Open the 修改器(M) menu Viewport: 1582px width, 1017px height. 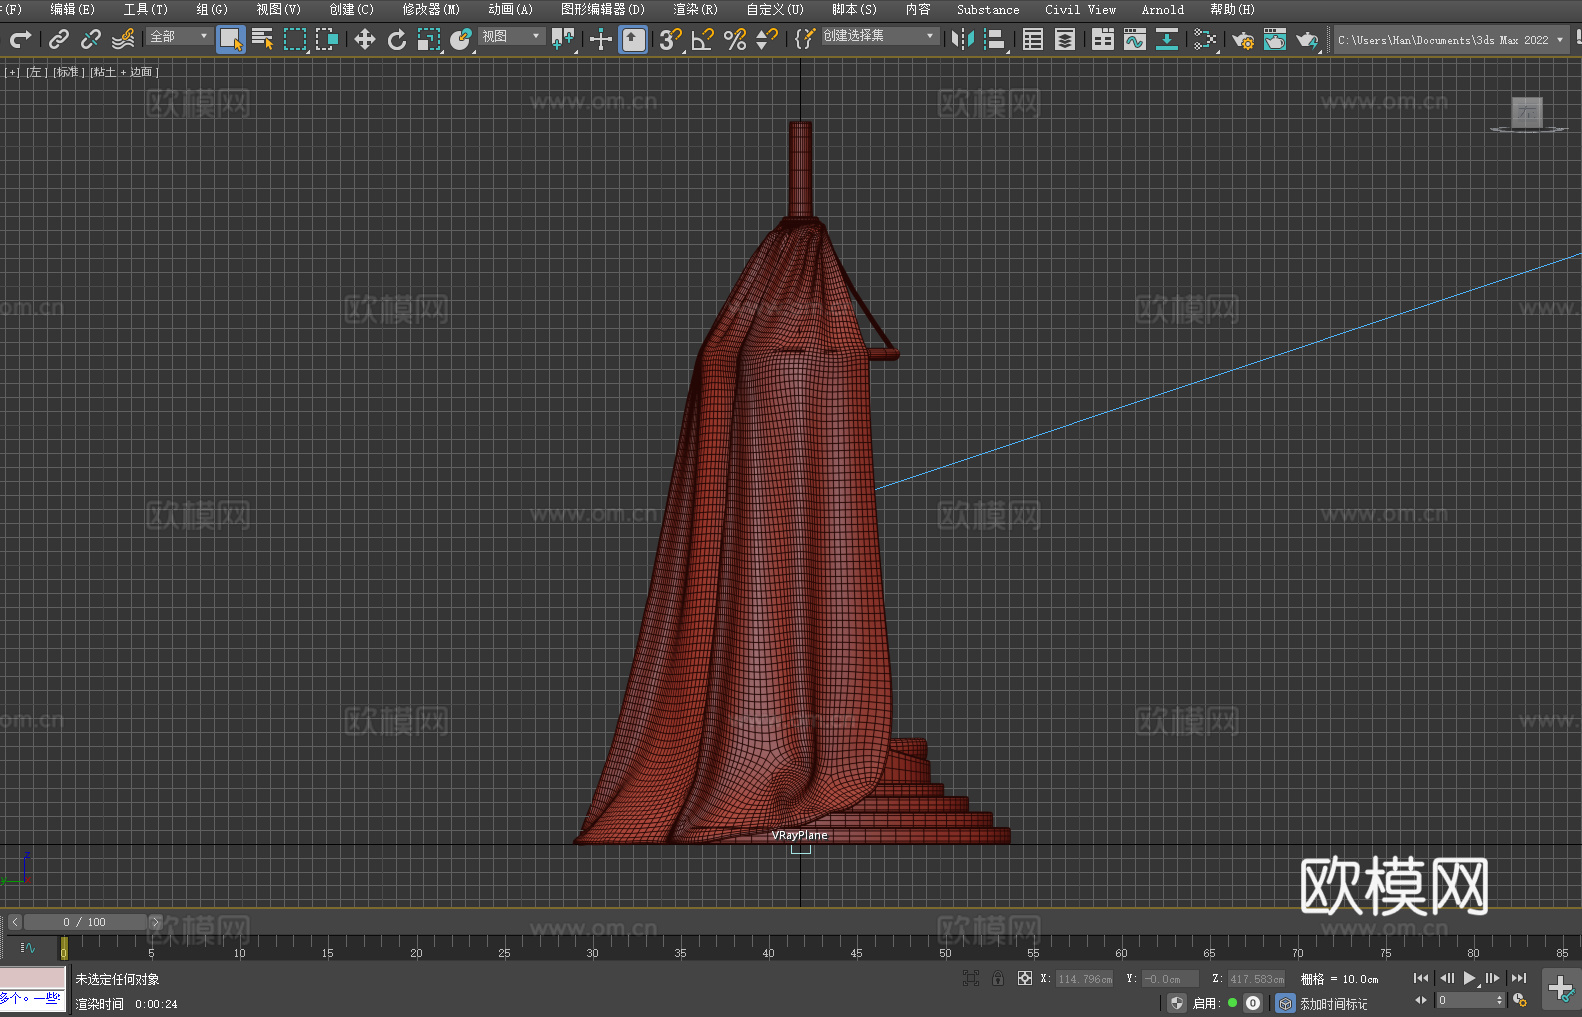click(431, 9)
